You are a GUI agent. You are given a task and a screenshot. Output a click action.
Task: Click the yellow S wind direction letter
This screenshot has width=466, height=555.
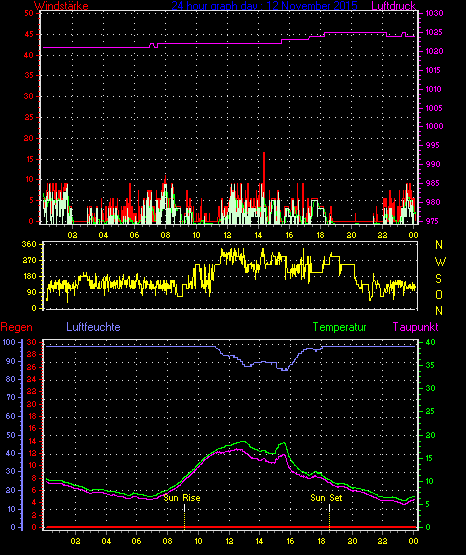tap(438, 279)
